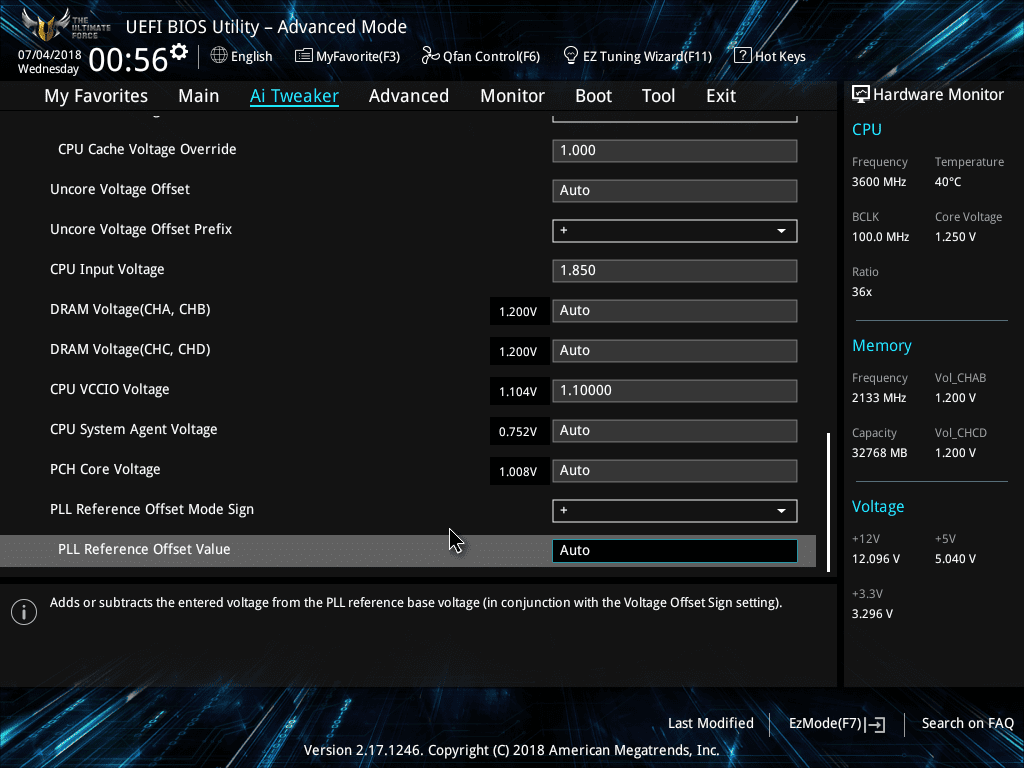The width and height of the screenshot is (1024, 768).
Task: Click PLL Reference Offset Value field
Action: tap(675, 551)
